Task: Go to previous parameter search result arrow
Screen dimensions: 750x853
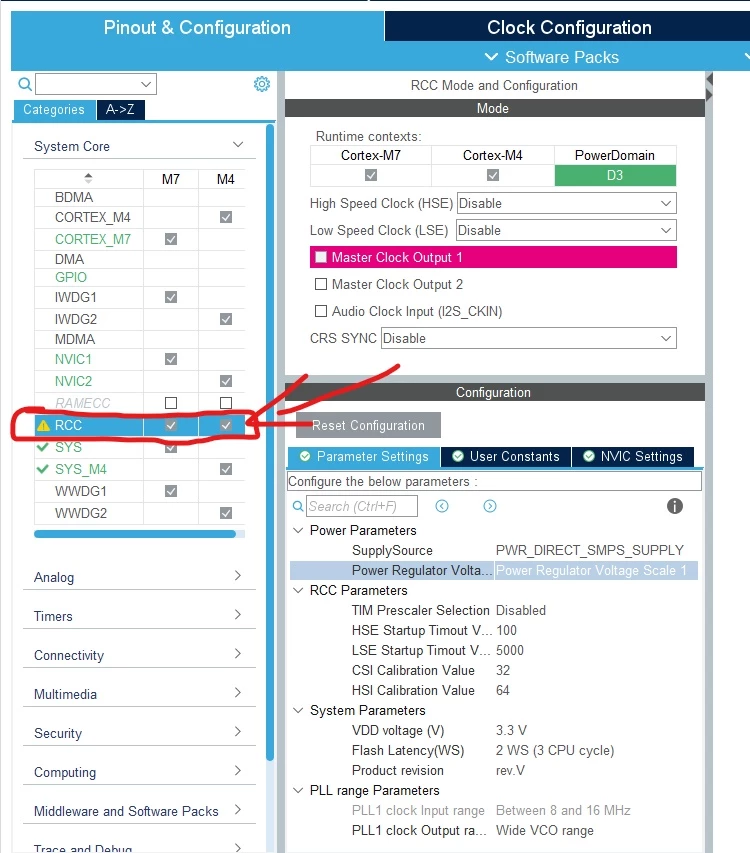Action: [x=442, y=506]
